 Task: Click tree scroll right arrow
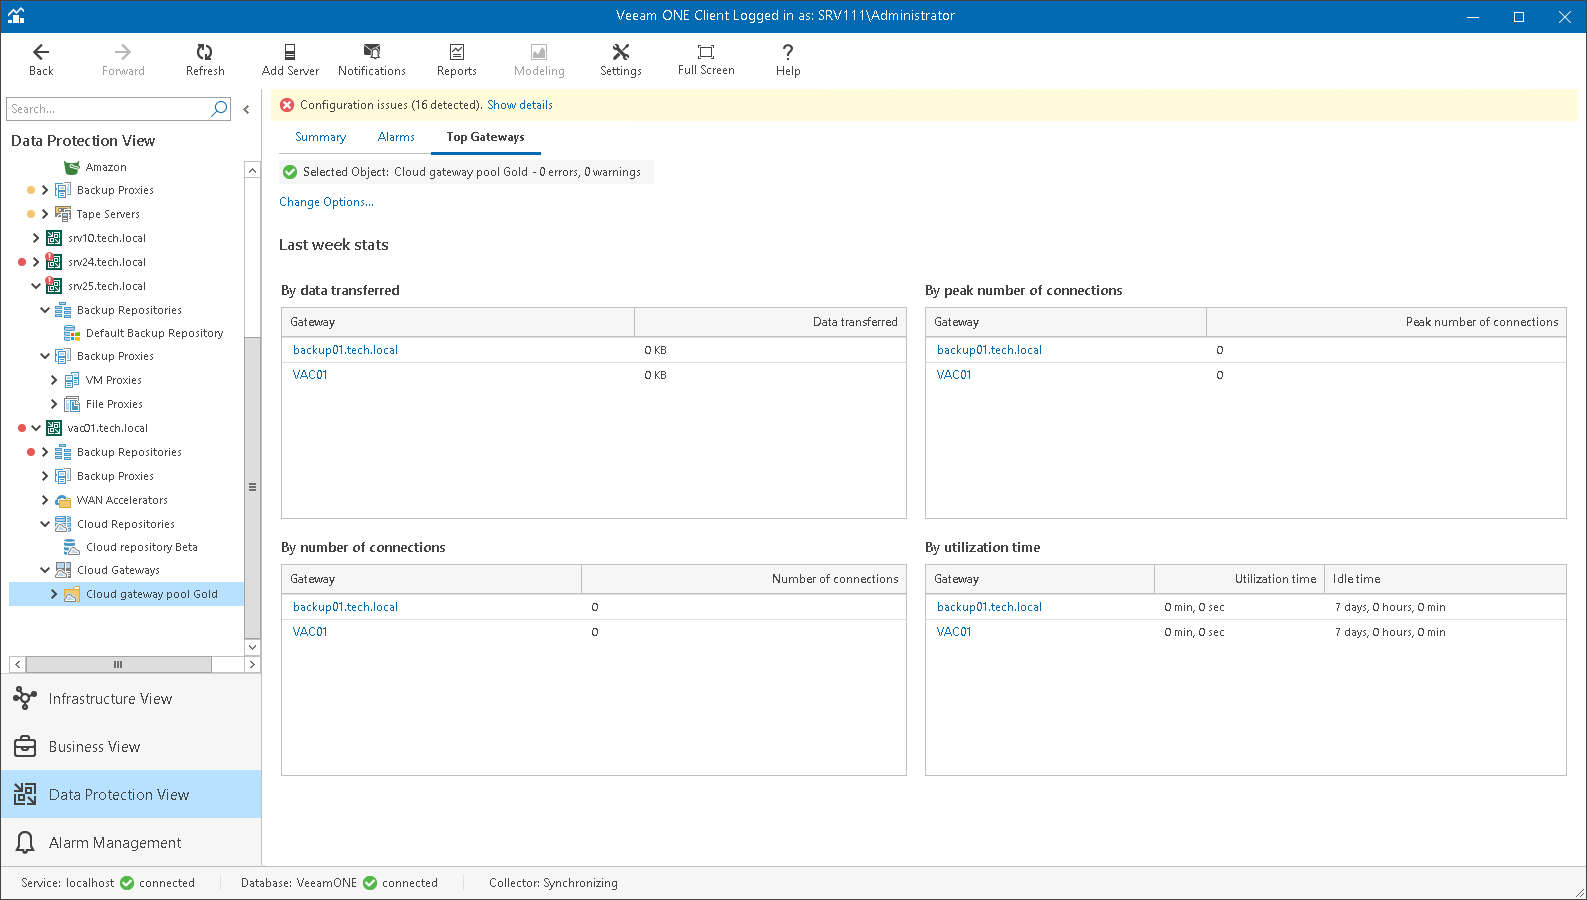click(252, 664)
